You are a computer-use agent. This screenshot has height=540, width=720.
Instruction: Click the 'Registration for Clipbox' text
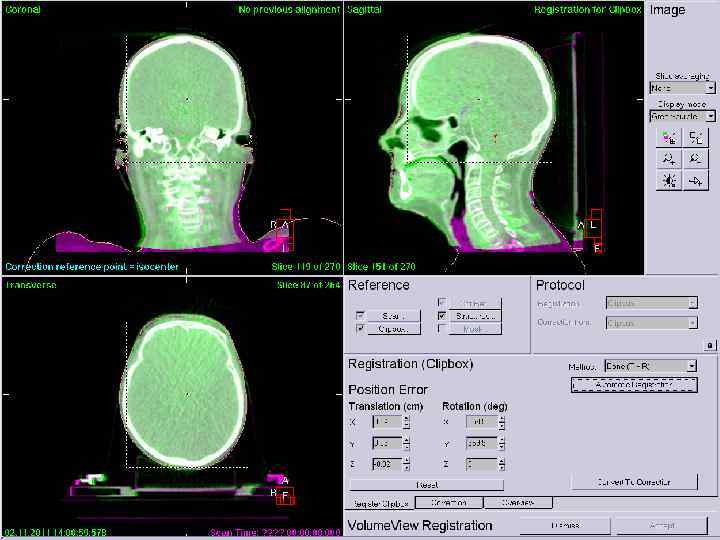[587, 9]
